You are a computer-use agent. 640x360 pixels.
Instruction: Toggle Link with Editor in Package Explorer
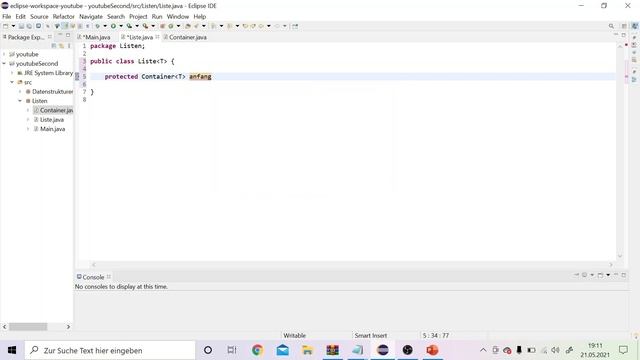[61, 46]
